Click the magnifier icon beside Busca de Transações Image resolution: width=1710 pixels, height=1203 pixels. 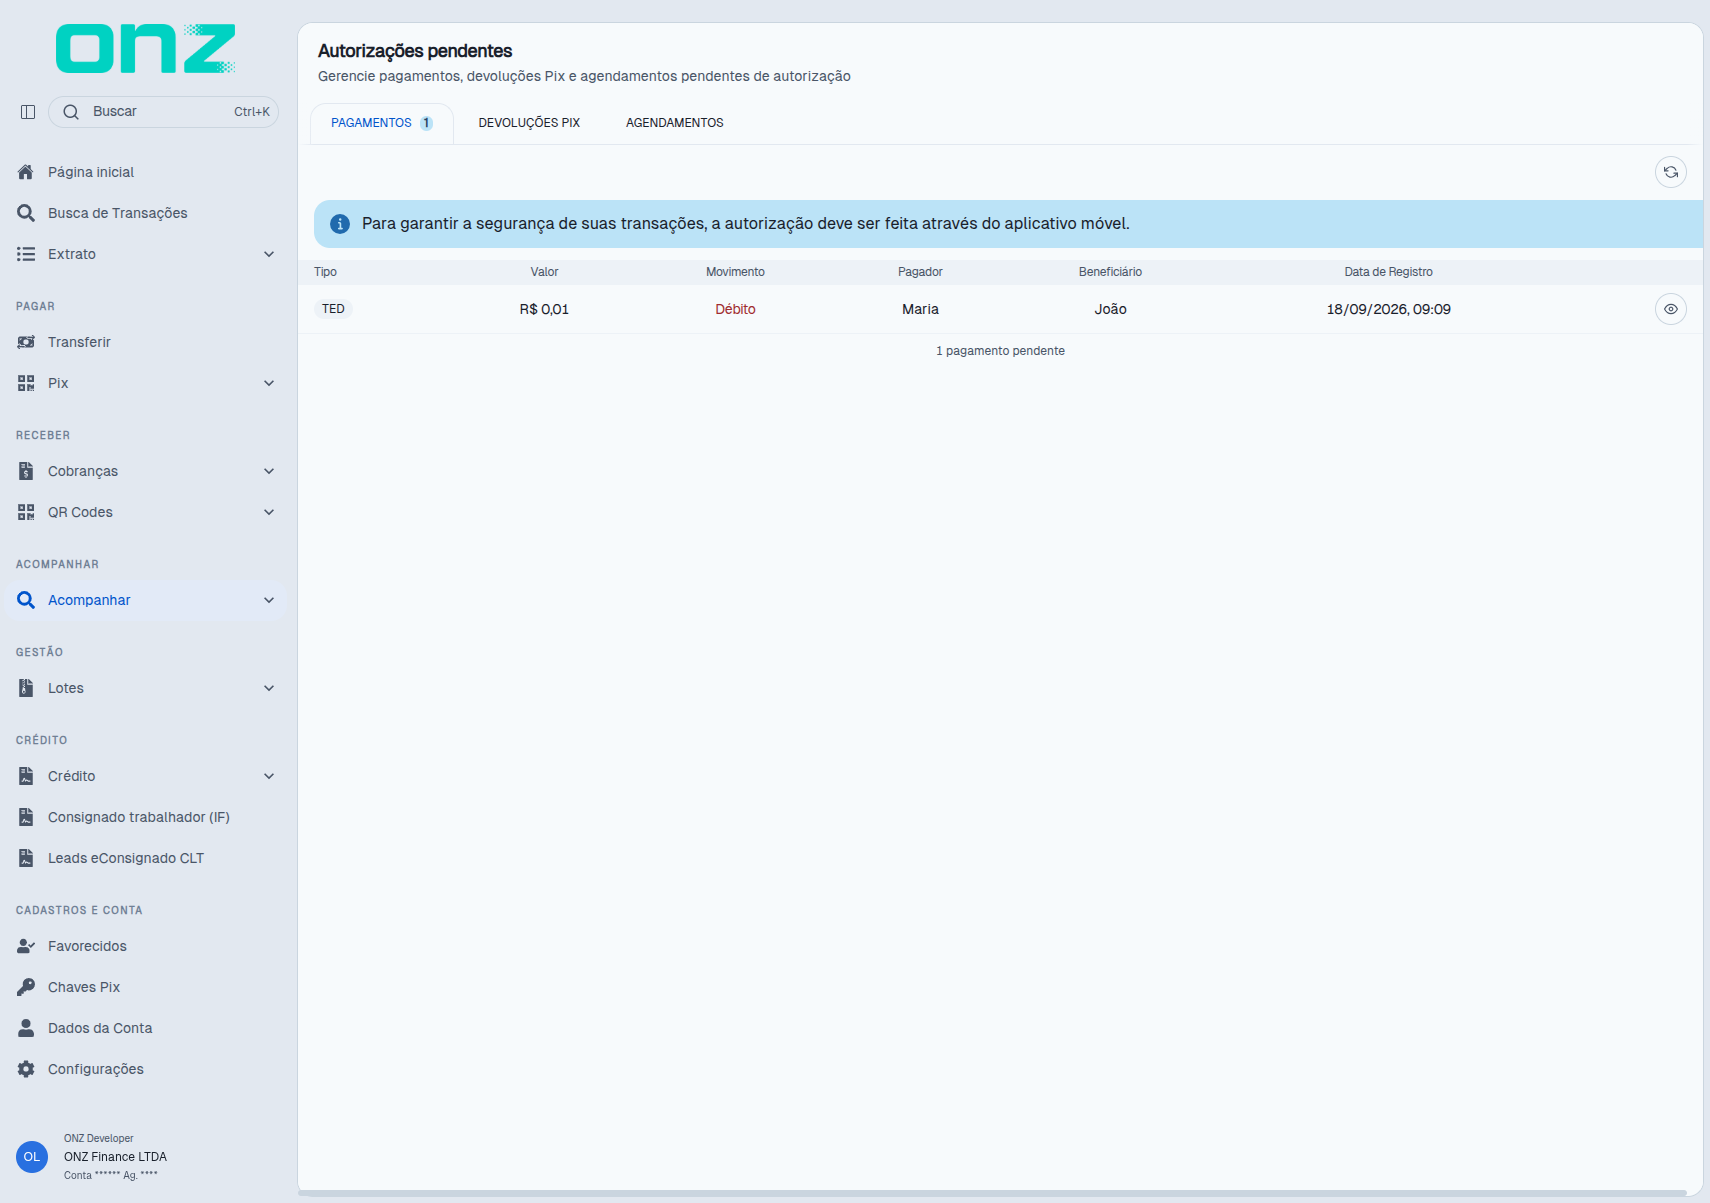pyautogui.click(x=26, y=213)
